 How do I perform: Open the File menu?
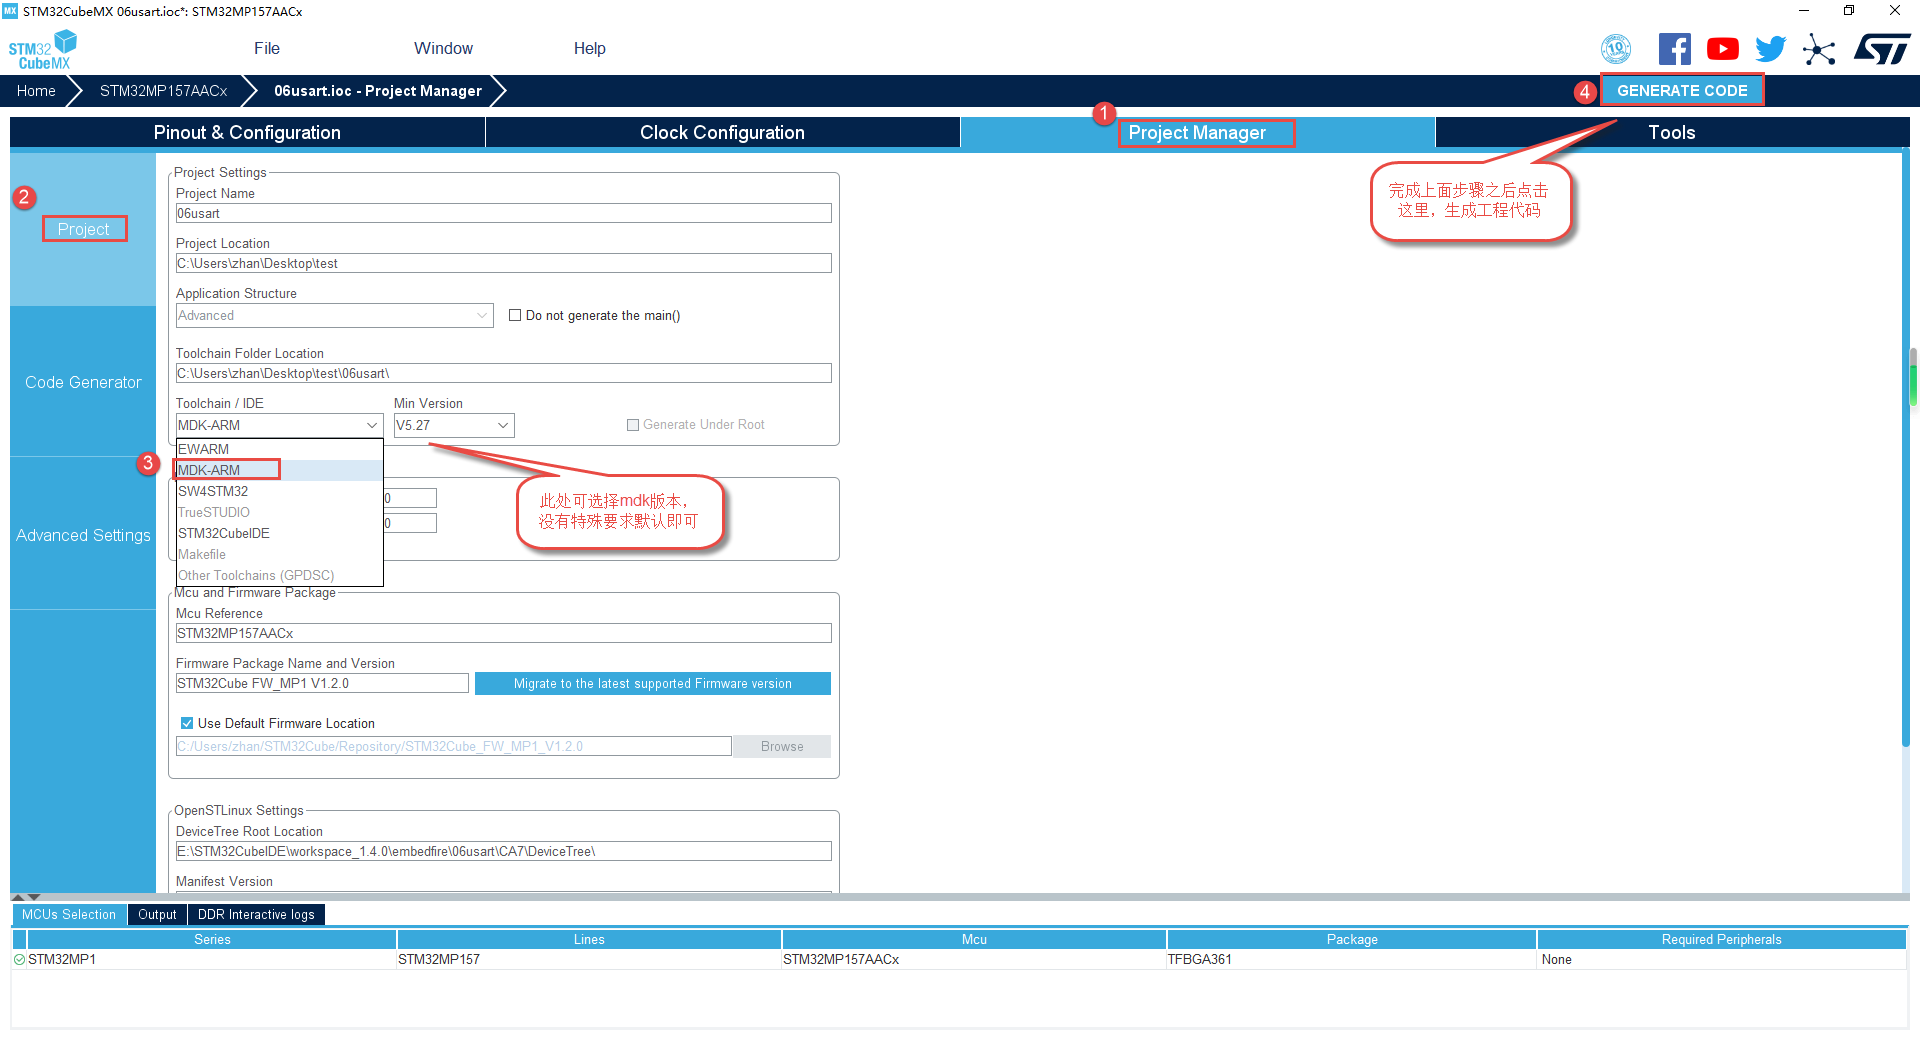pos(267,48)
